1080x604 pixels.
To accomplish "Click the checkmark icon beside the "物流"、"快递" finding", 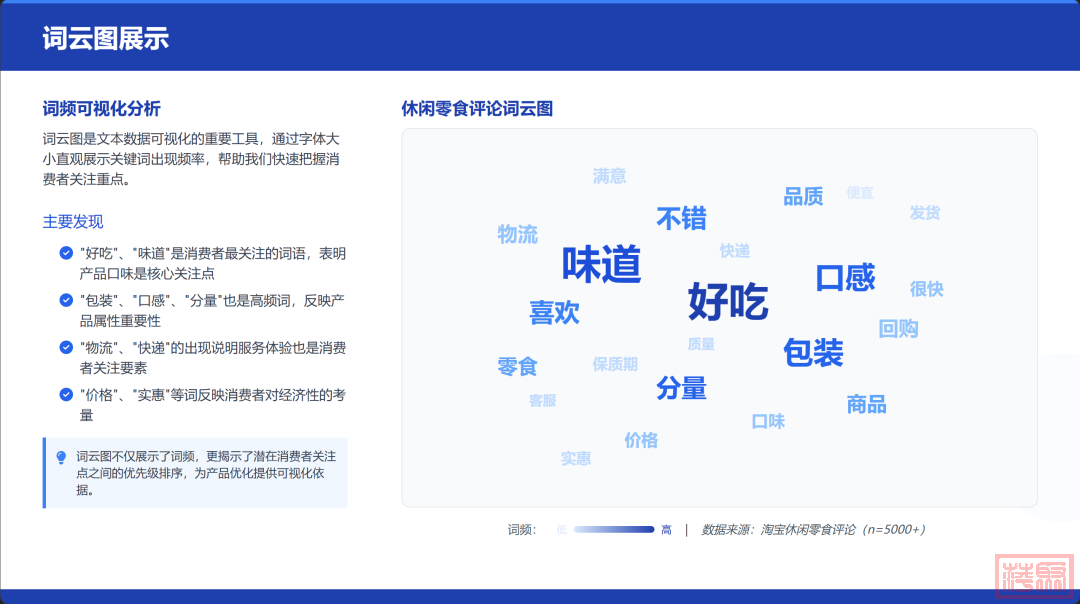I will point(66,348).
